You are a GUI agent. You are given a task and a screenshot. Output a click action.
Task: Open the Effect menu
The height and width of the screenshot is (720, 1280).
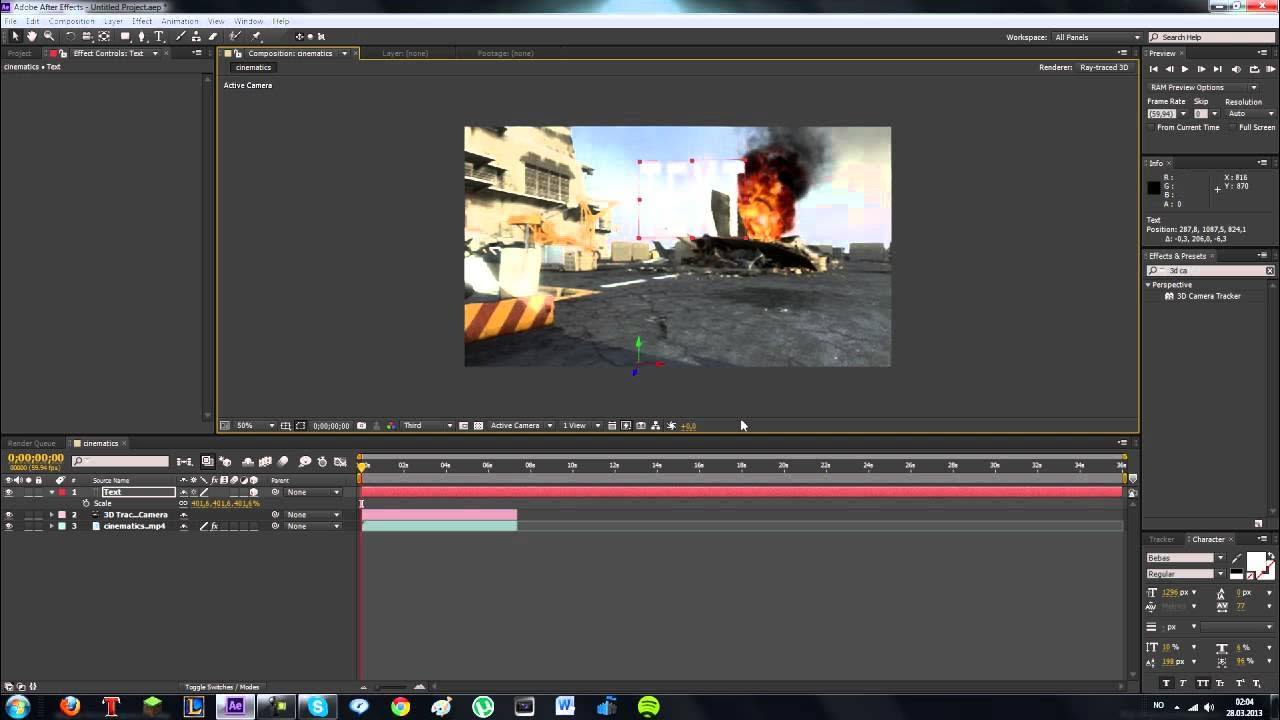point(142,21)
